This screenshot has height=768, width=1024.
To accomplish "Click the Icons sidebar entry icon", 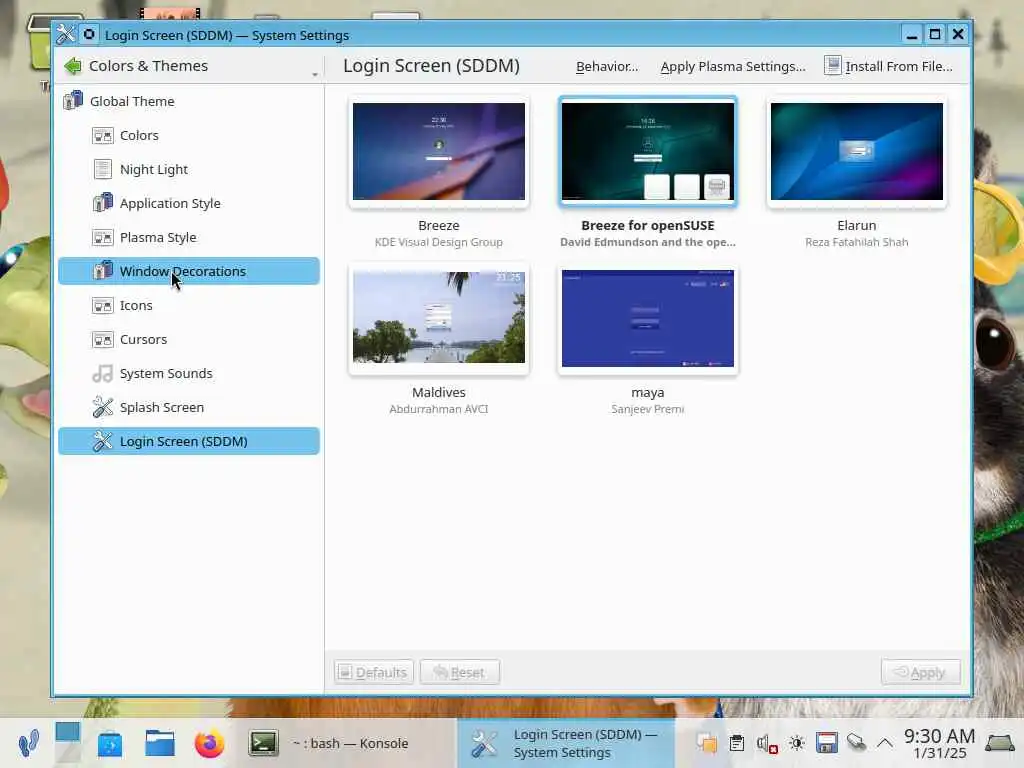I will point(103,305).
